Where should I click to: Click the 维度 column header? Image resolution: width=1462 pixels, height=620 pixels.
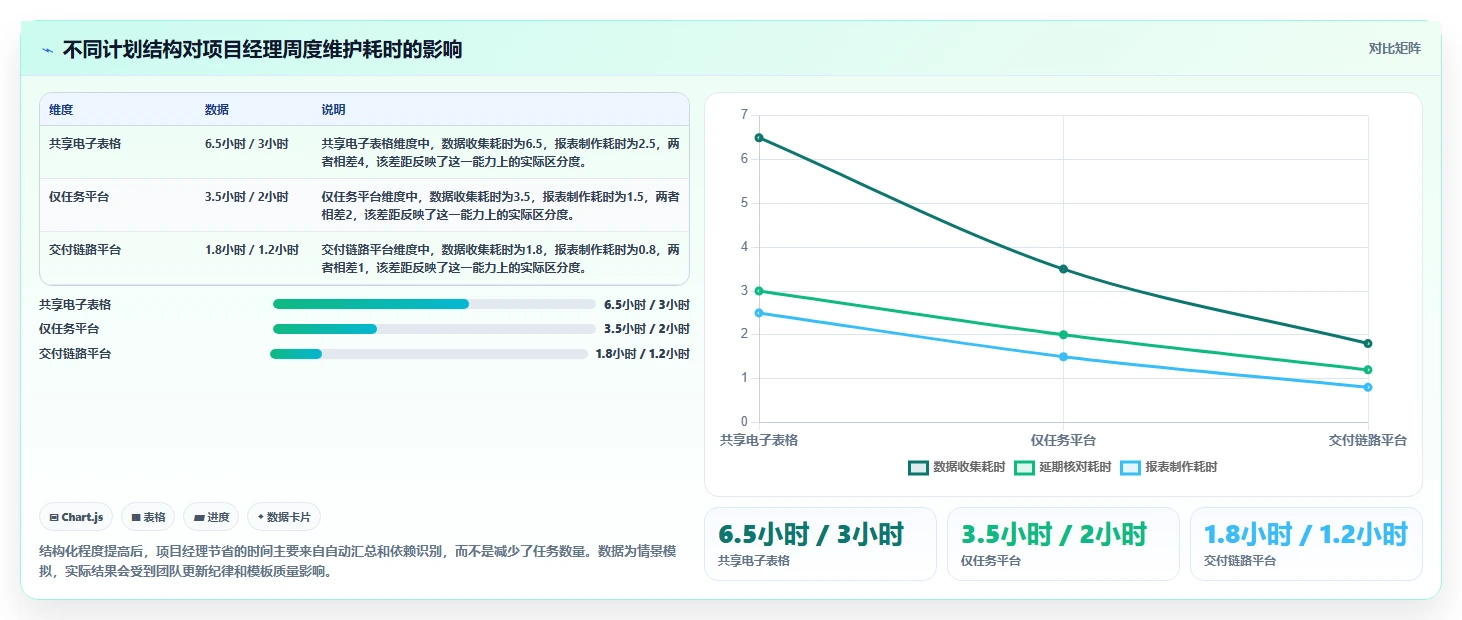point(61,110)
